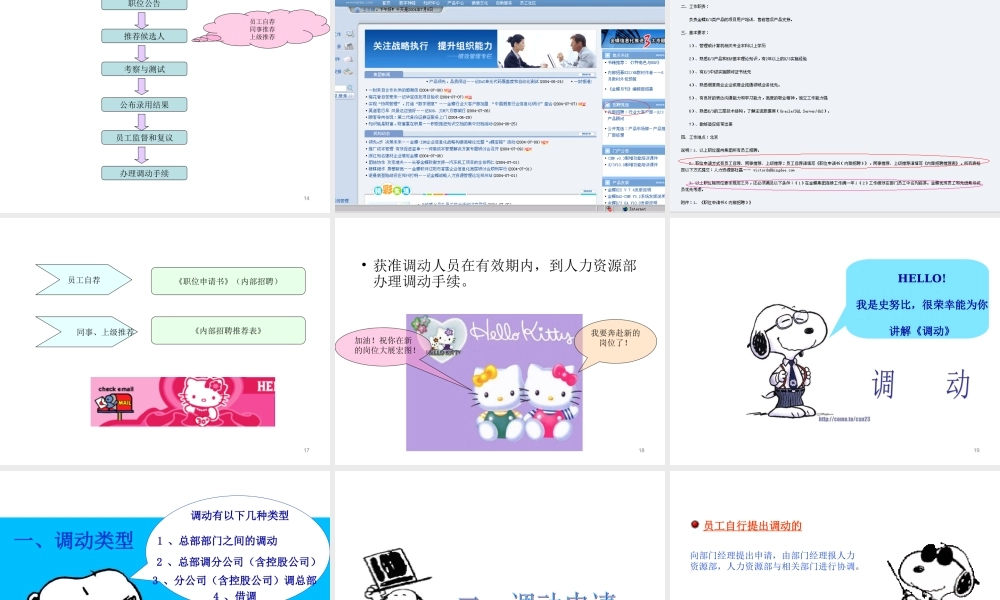Click the large 调动 title text

pos(920,384)
